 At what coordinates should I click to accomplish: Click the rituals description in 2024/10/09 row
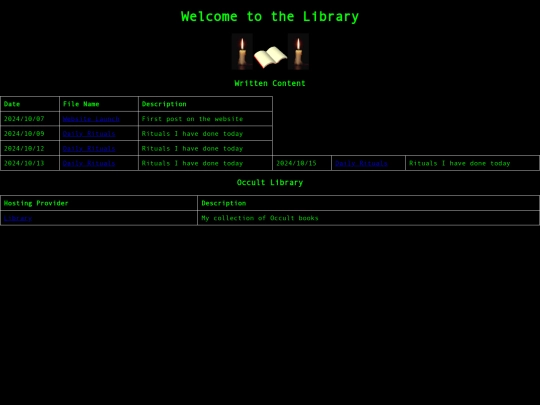pos(193,134)
